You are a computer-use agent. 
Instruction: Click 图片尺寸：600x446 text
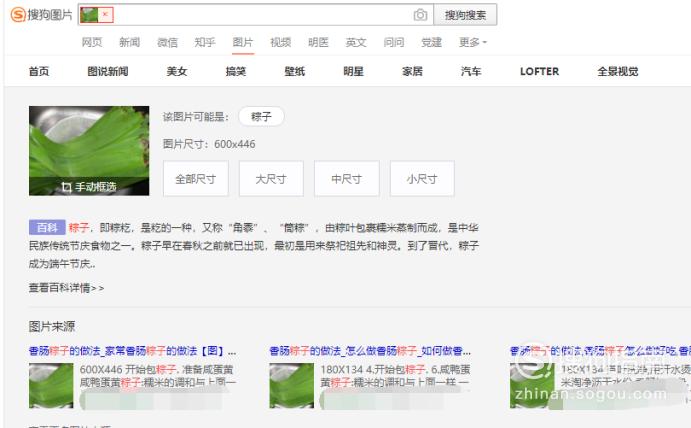(209, 144)
